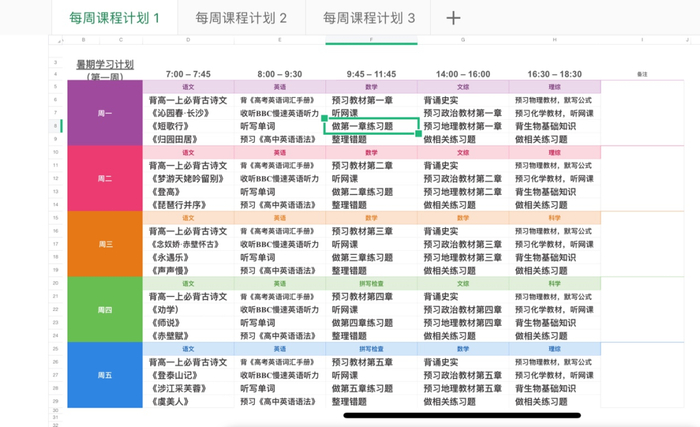Click the orange 周三 day block
Viewport: 700px width, 427px height.
(x=105, y=244)
